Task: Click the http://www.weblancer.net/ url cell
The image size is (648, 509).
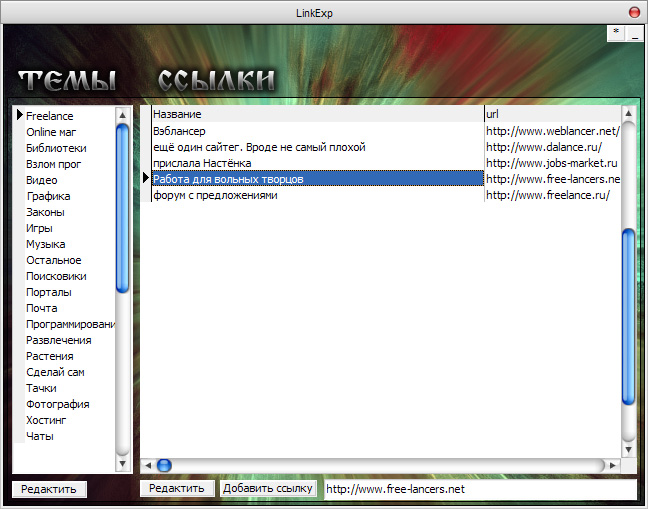Action: (x=553, y=131)
